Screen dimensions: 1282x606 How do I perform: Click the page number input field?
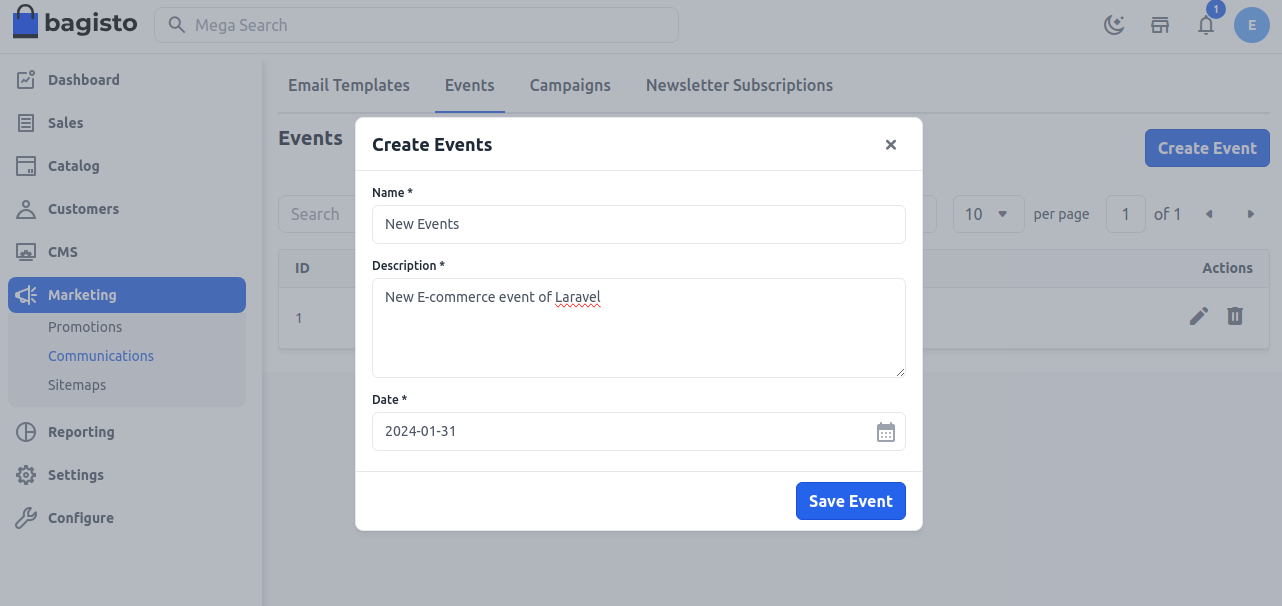1126,214
